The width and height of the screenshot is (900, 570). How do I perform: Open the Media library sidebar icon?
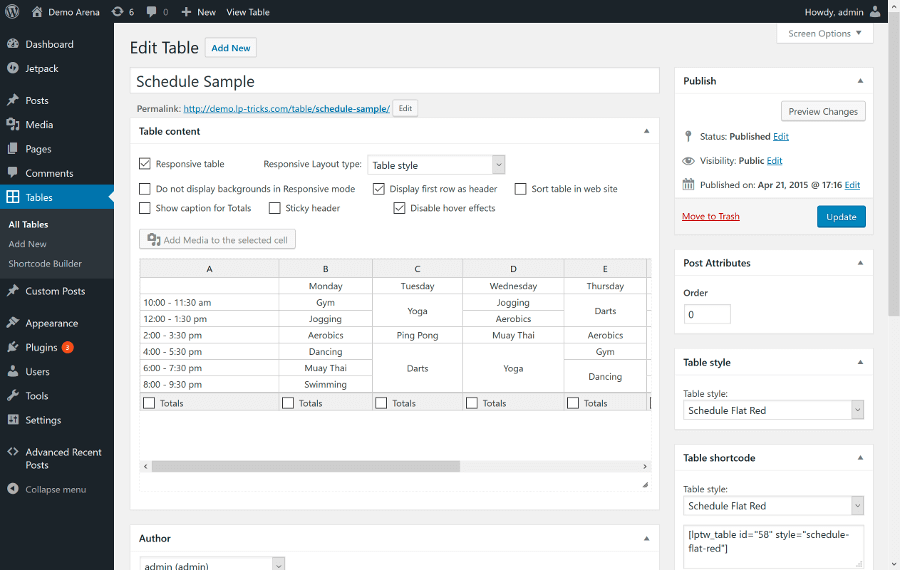13,125
